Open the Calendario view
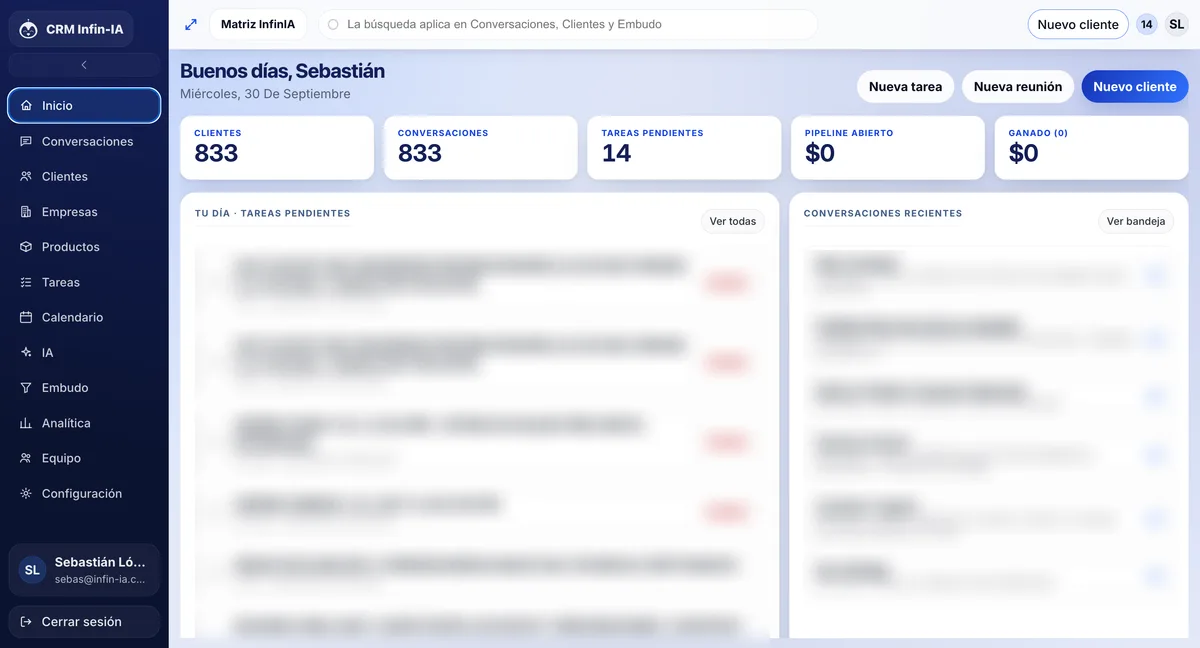Image resolution: width=1200 pixels, height=648 pixels. coord(84,317)
